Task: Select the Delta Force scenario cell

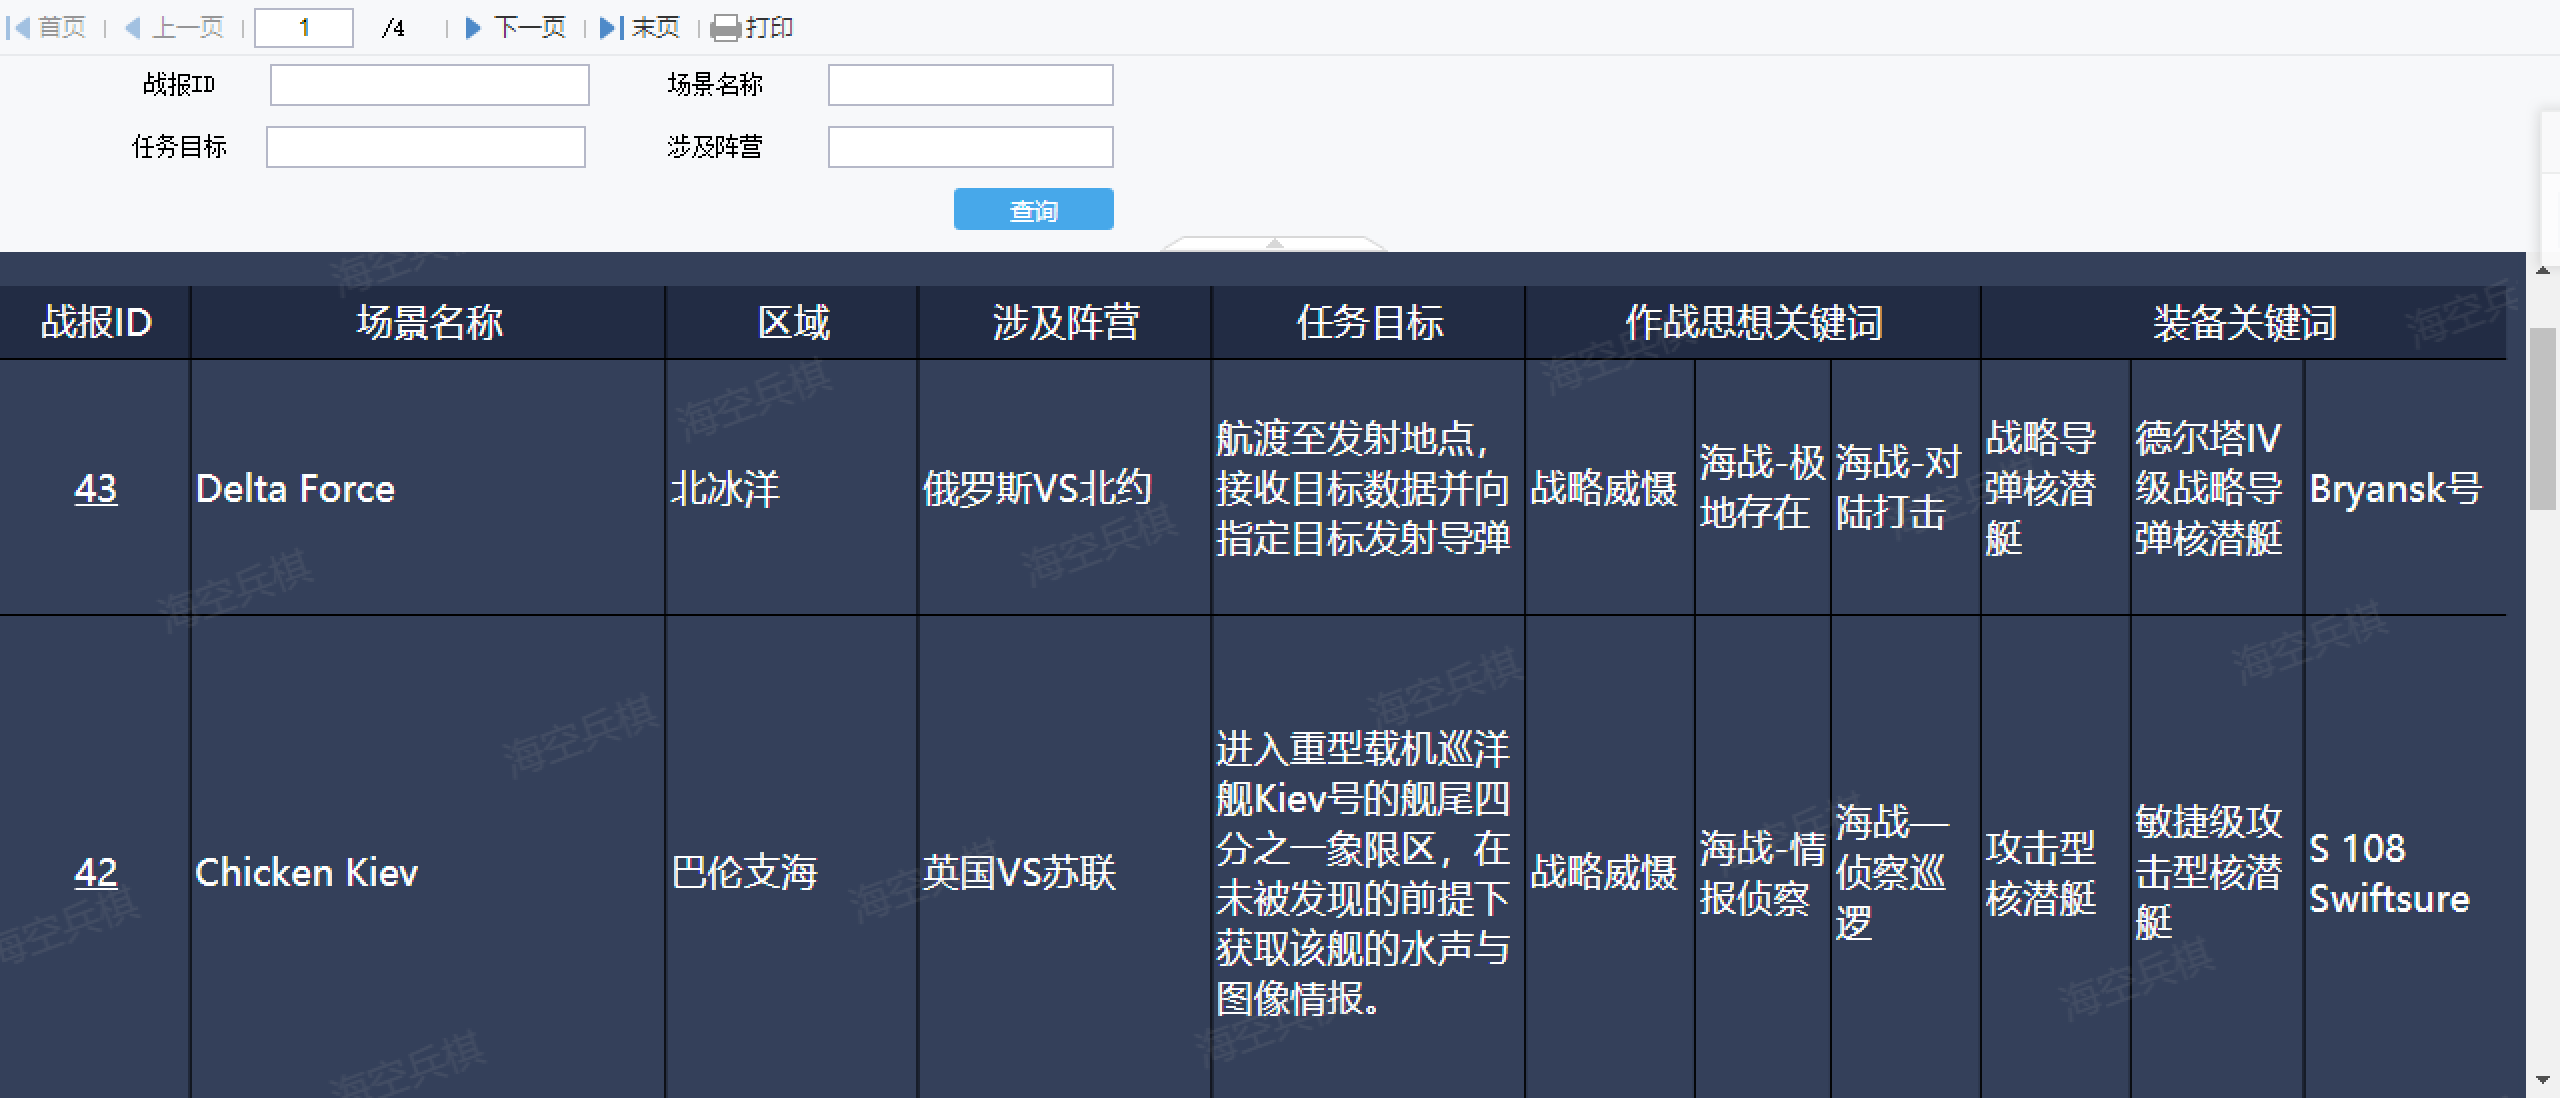Action: (295, 489)
